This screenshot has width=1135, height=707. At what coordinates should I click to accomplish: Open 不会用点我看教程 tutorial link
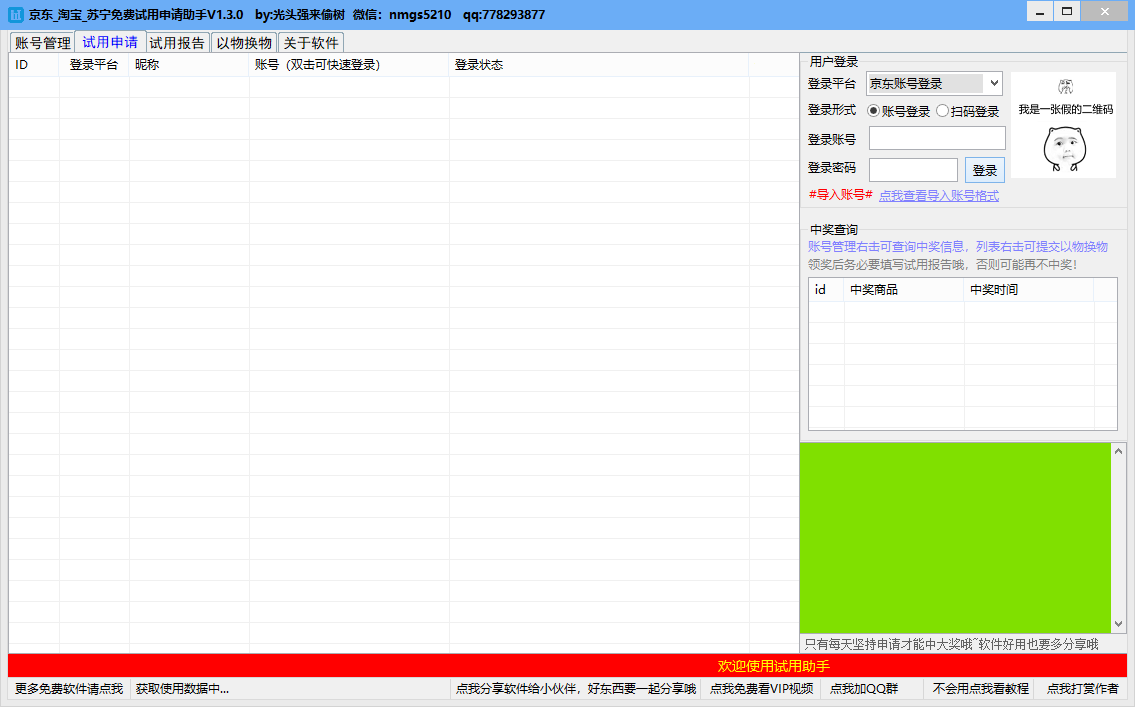point(980,688)
